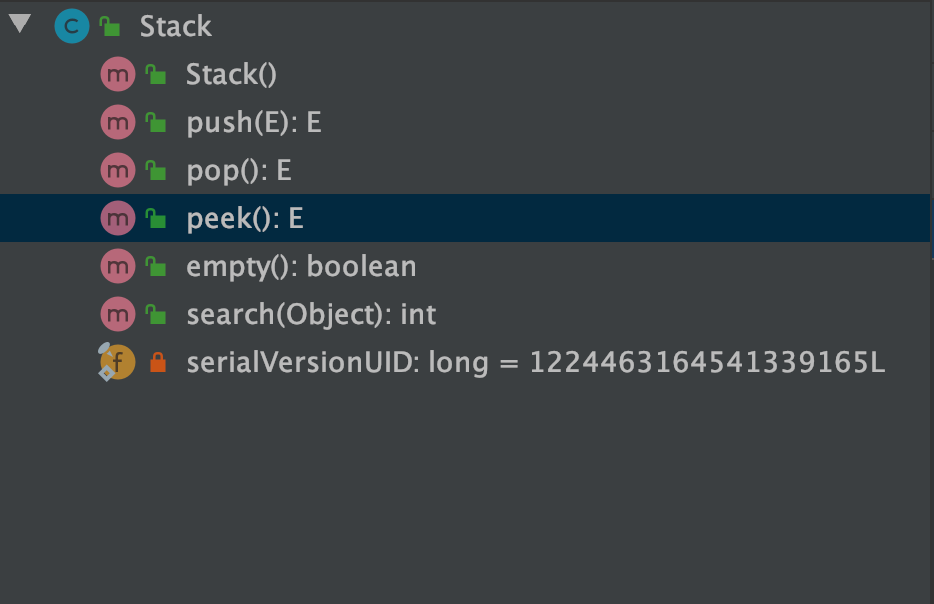Click the green public lock beside Stack class
Screen dimensions: 934x604
(110, 26)
